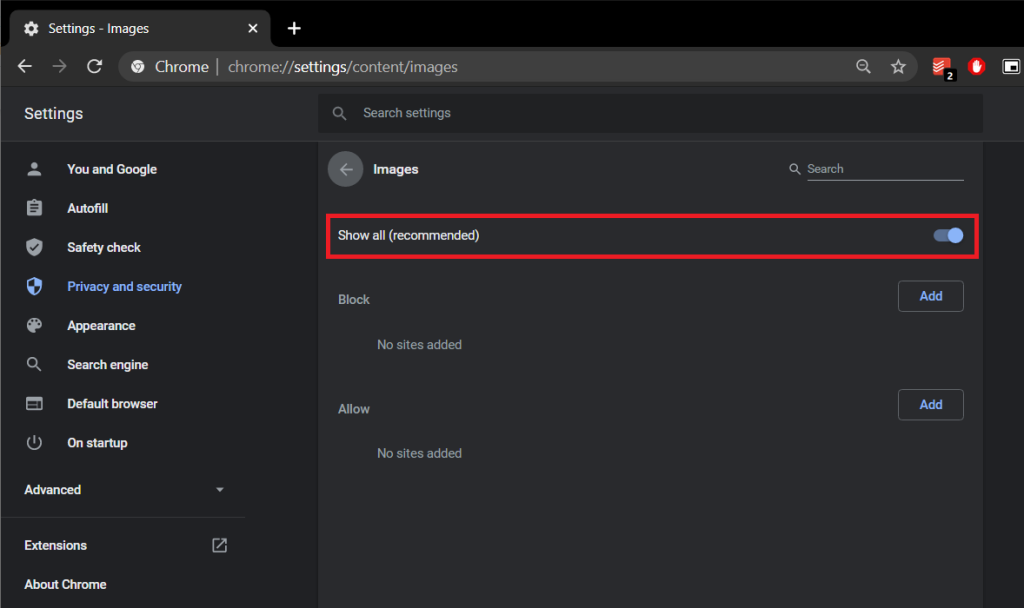Add a site to the Block list

(x=930, y=296)
